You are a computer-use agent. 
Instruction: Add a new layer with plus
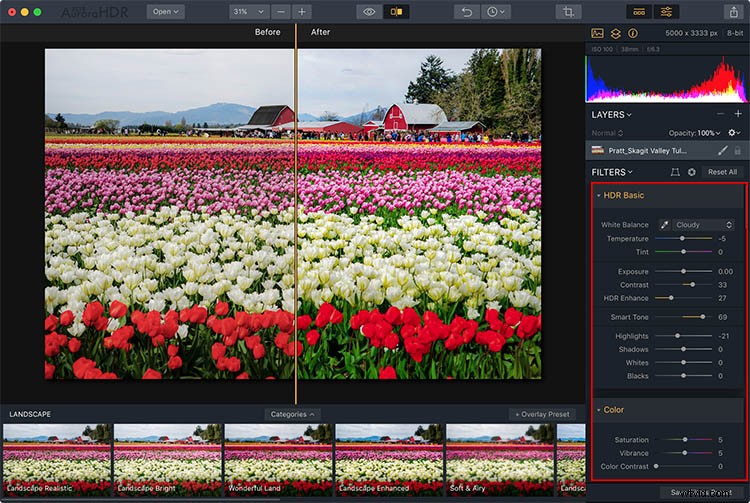(x=738, y=114)
